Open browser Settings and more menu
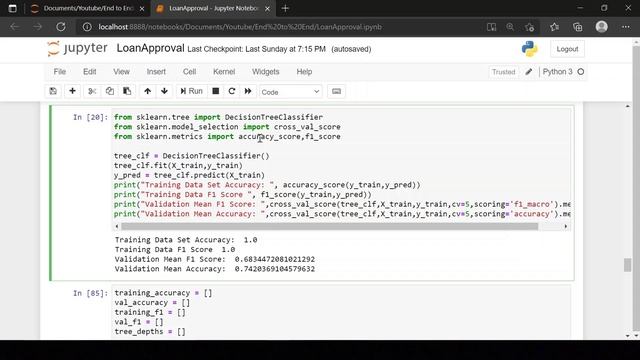The height and width of the screenshot is (360, 640). [626, 27]
